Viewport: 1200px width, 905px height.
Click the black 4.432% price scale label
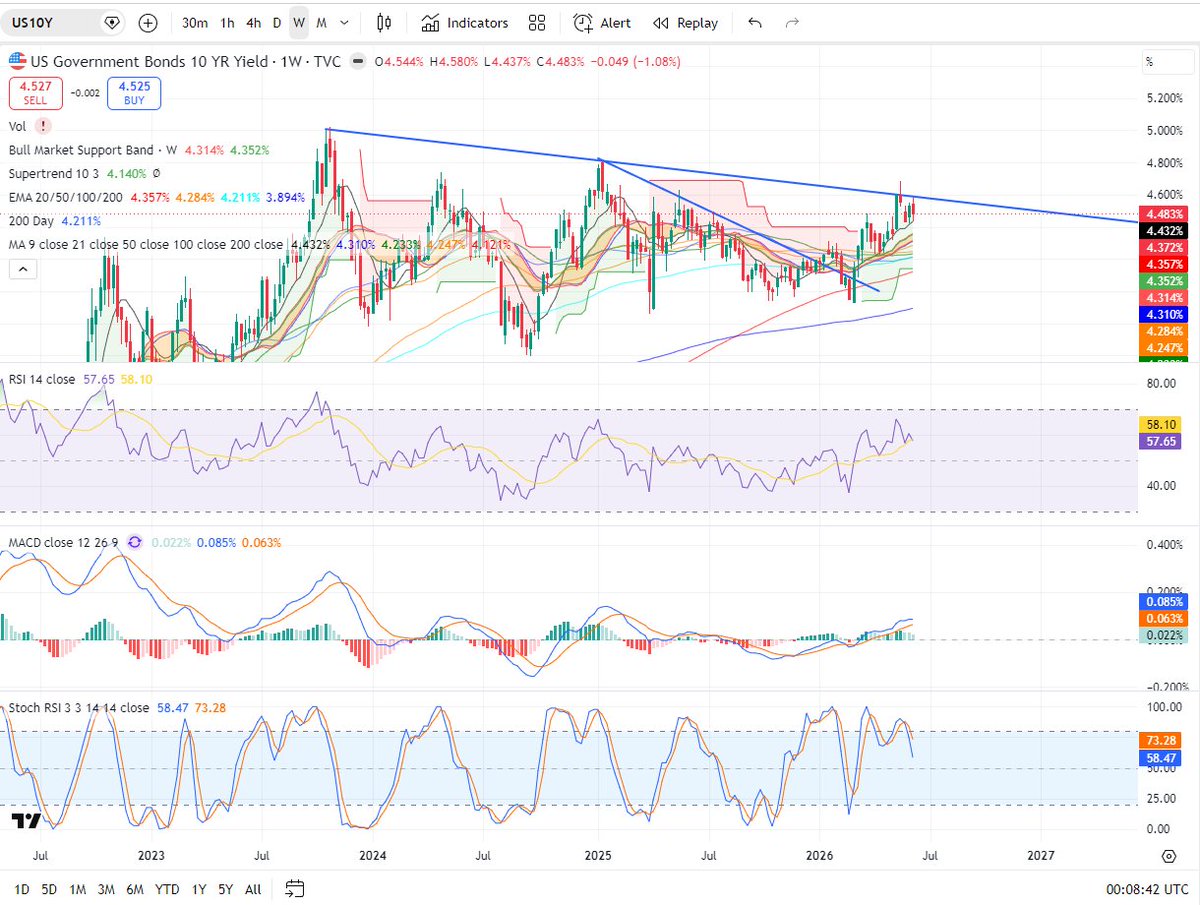coord(1163,231)
